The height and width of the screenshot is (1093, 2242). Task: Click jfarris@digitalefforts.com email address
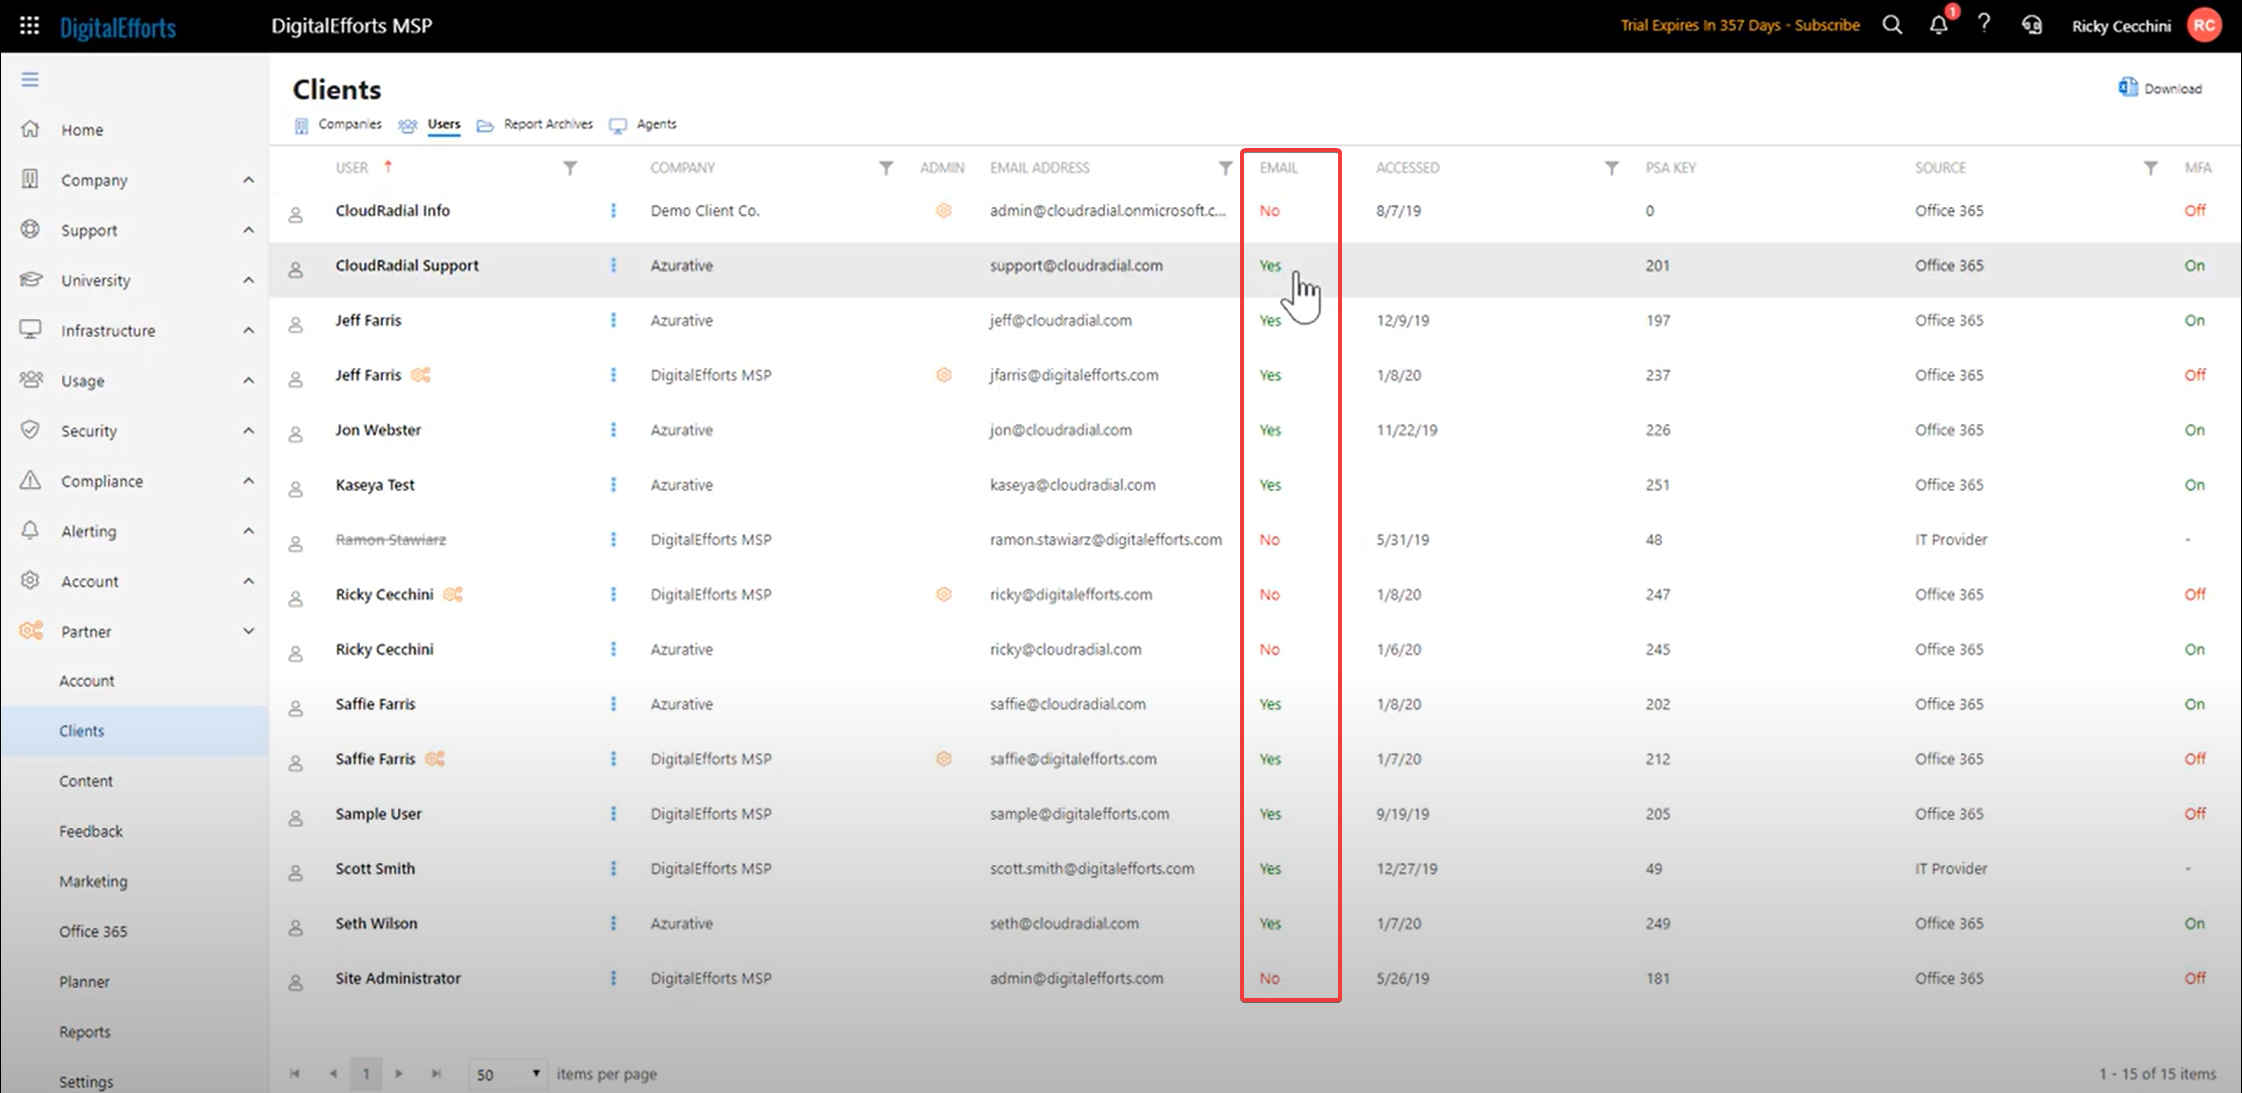(1074, 375)
